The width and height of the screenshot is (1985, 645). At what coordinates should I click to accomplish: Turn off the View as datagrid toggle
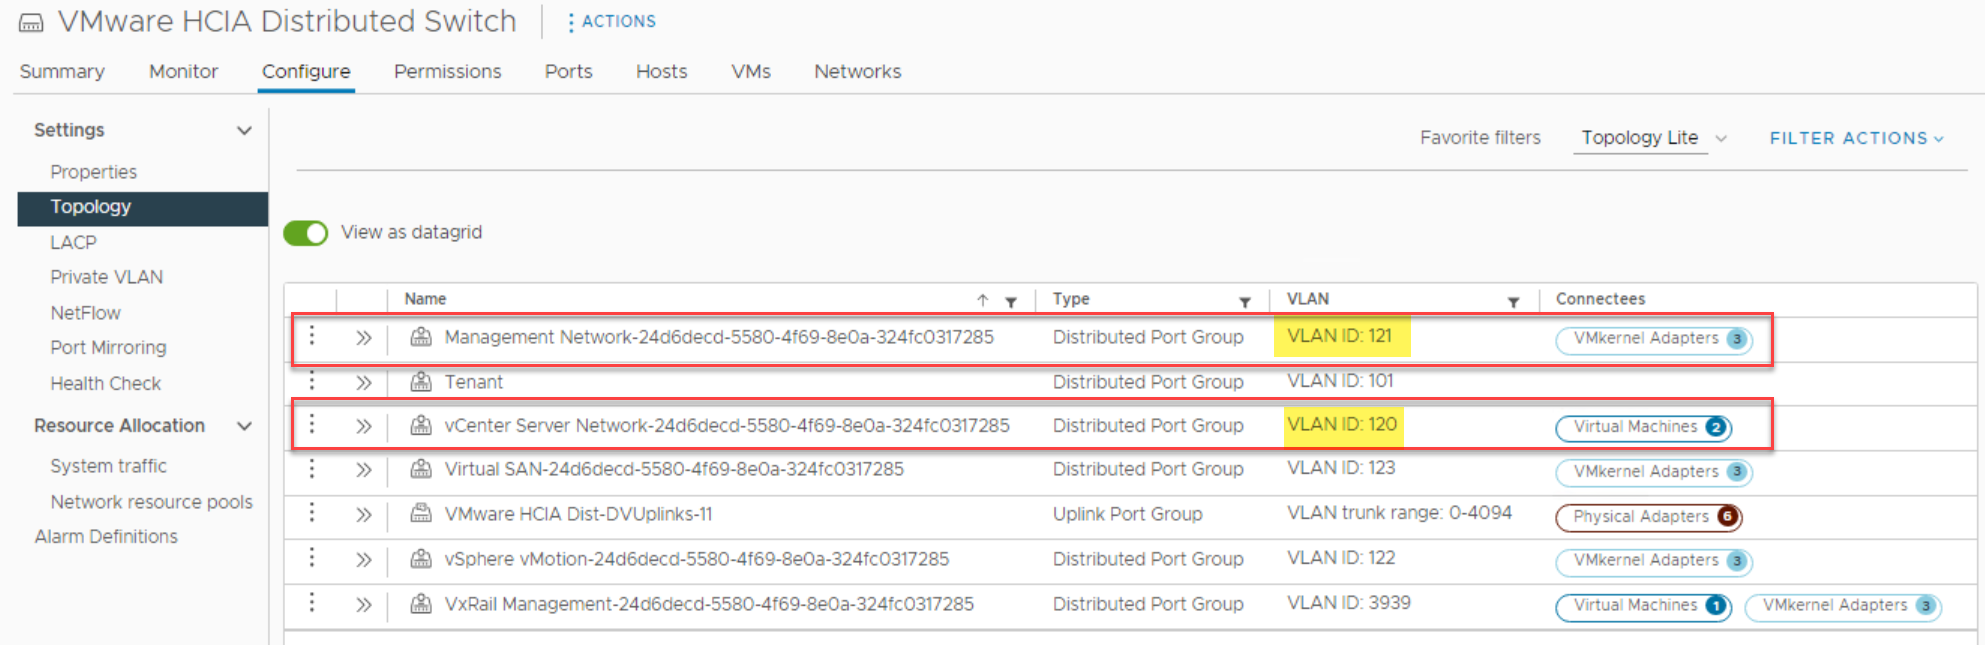tap(306, 233)
